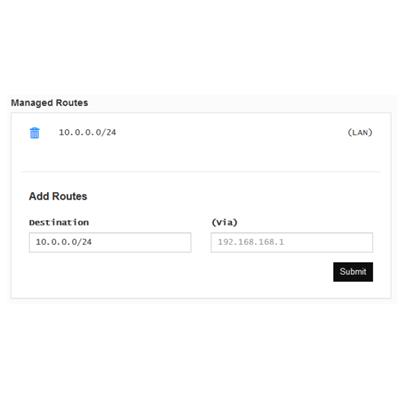
Task: Click the Via gateway input field
Action: coord(292,242)
